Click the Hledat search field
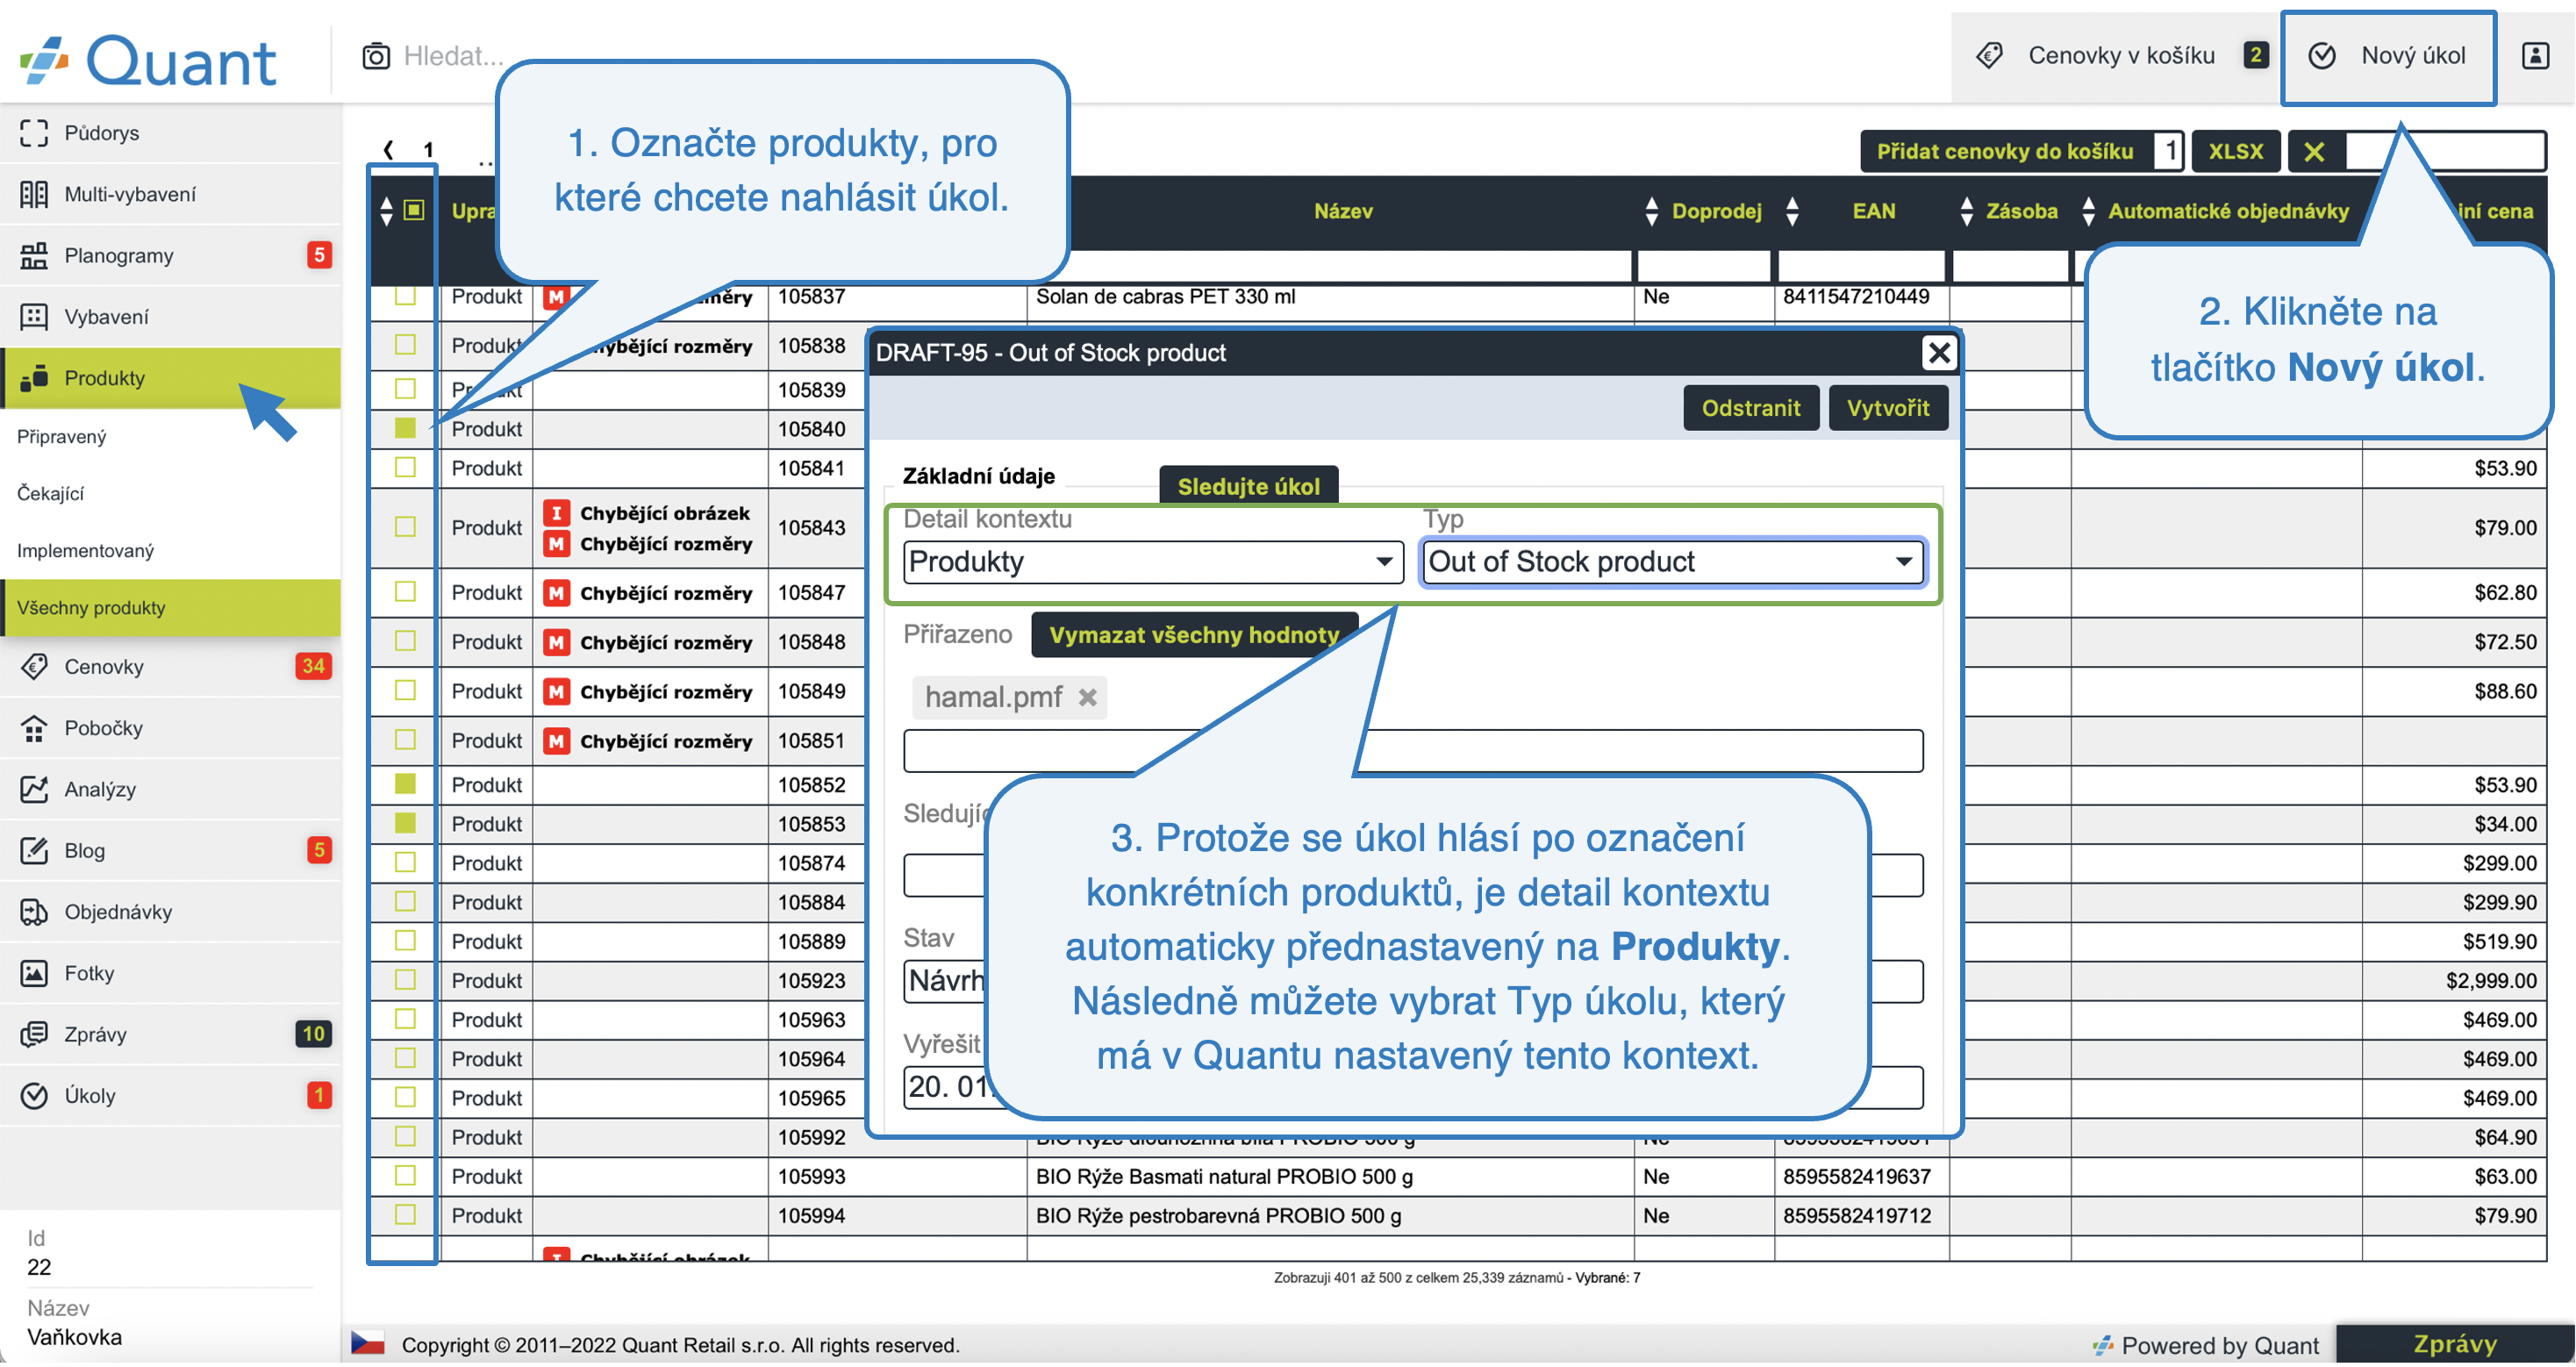The height and width of the screenshot is (1367, 2576). [452, 56]
